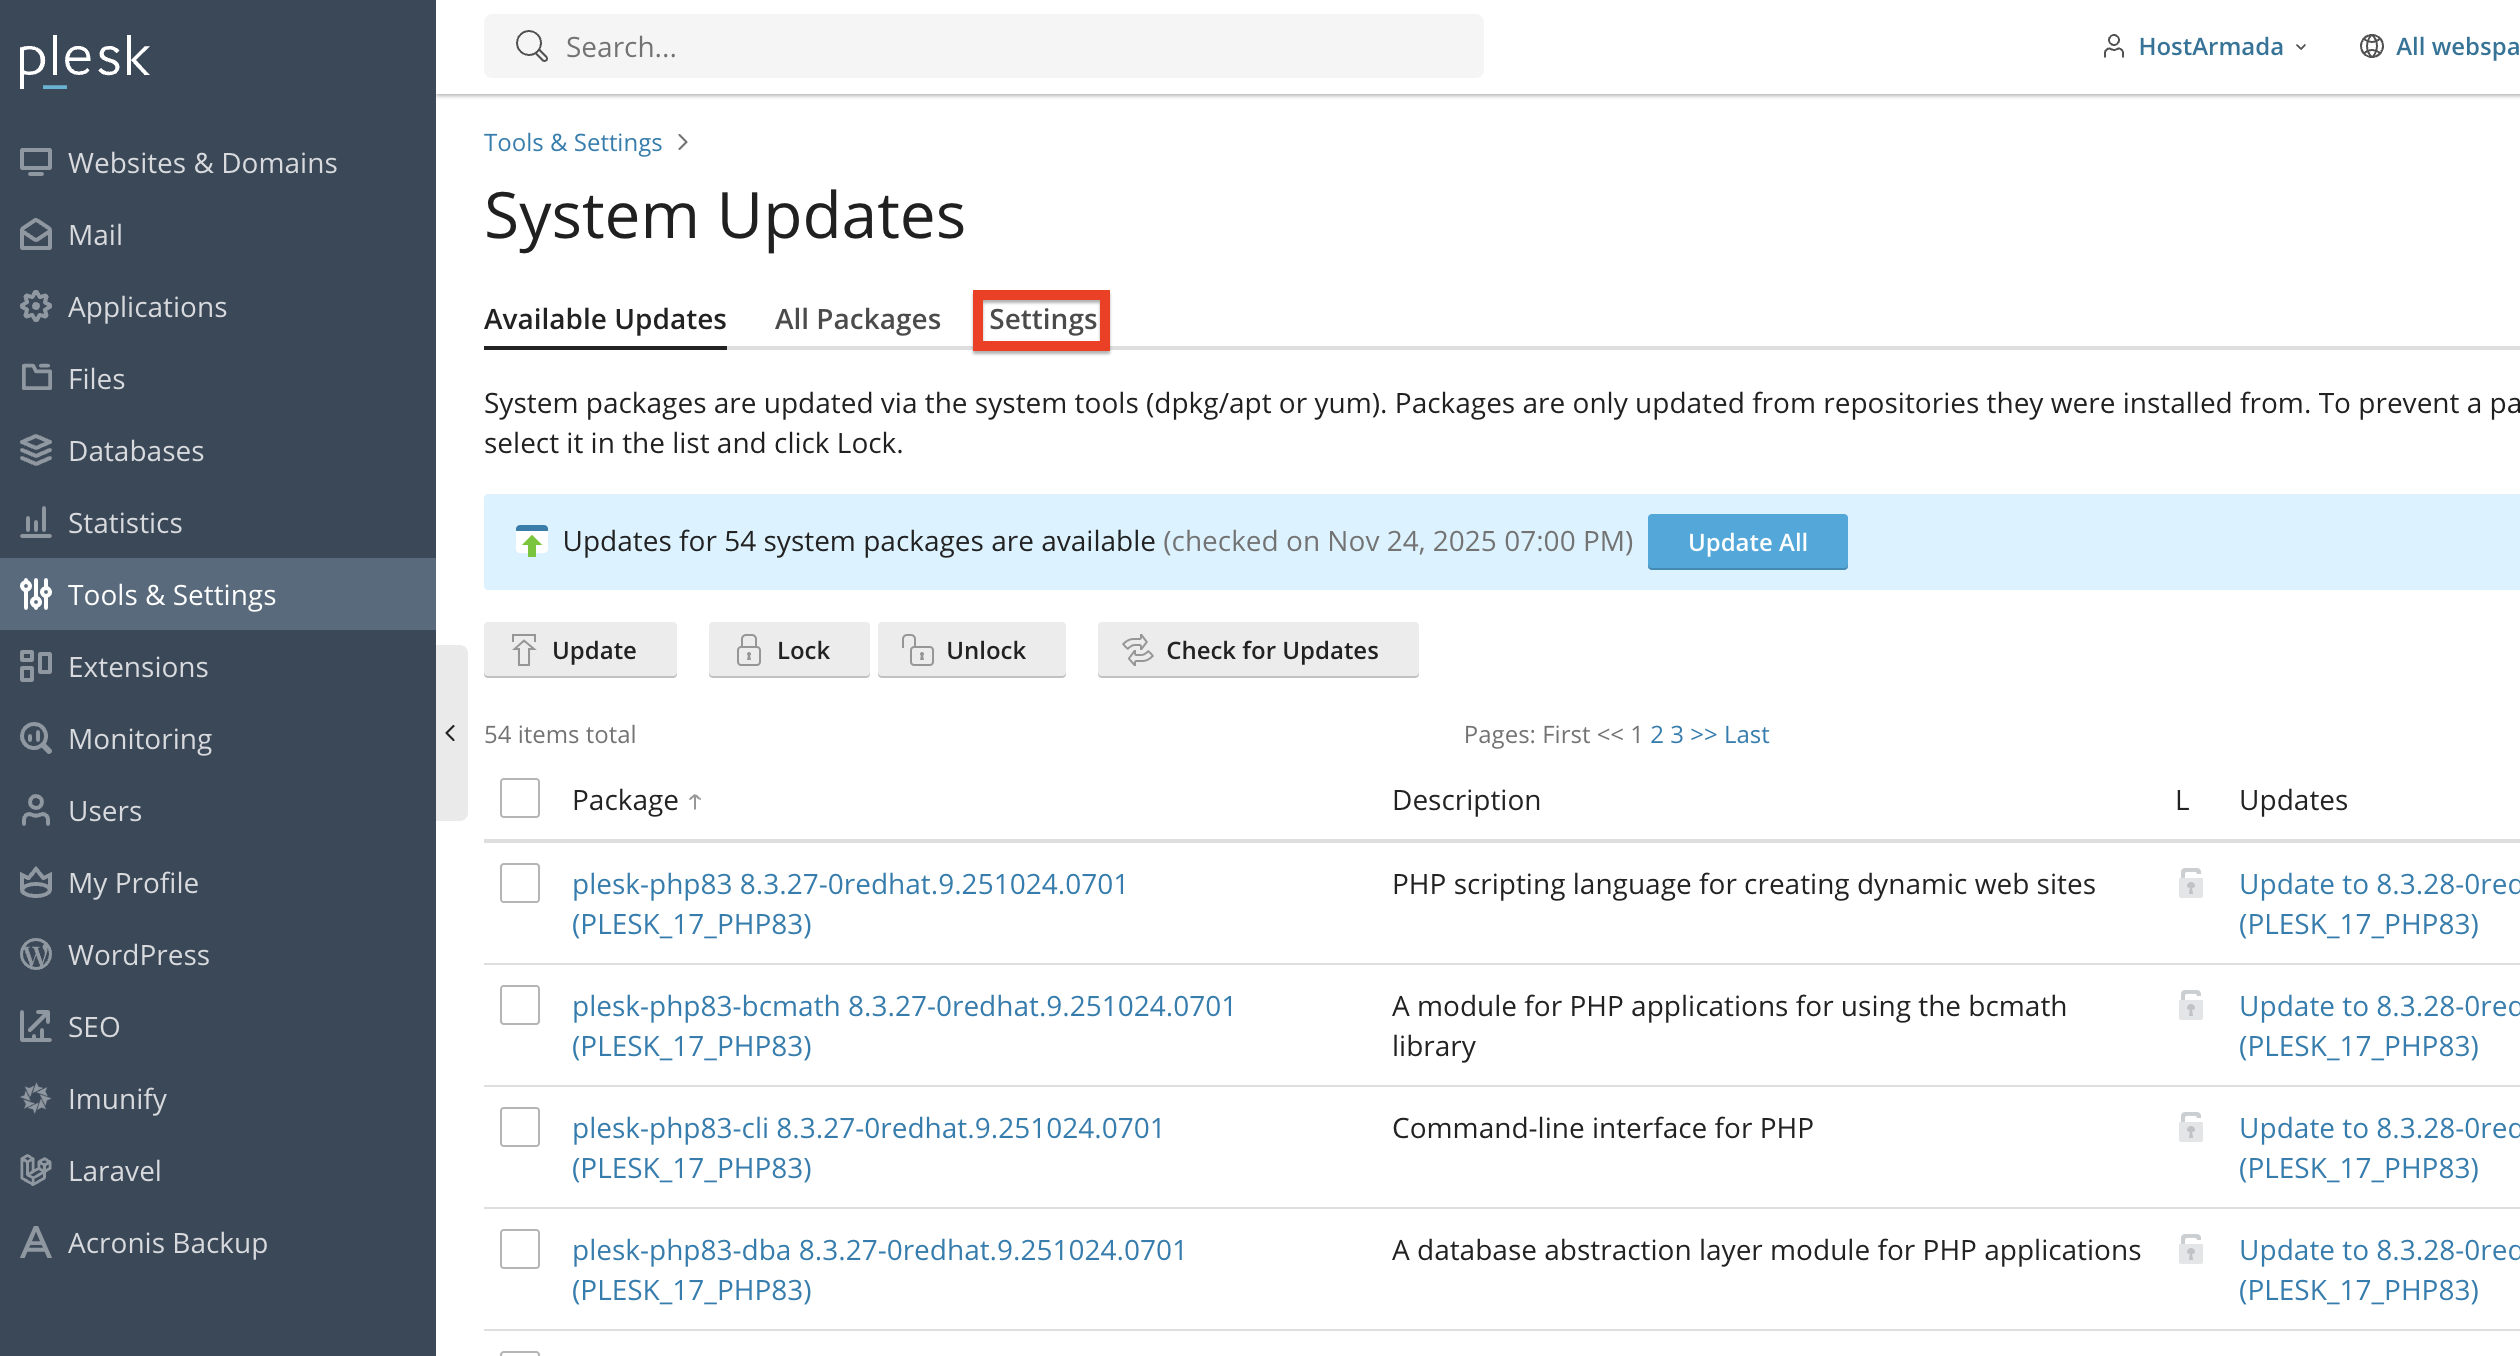Click the Databases stack icon
2520x1356 pixels.
coord(36,450)
